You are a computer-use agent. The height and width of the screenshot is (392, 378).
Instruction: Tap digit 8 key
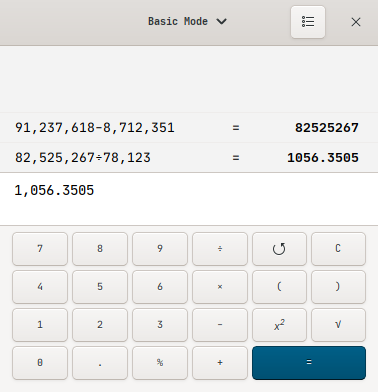(100, 249)
